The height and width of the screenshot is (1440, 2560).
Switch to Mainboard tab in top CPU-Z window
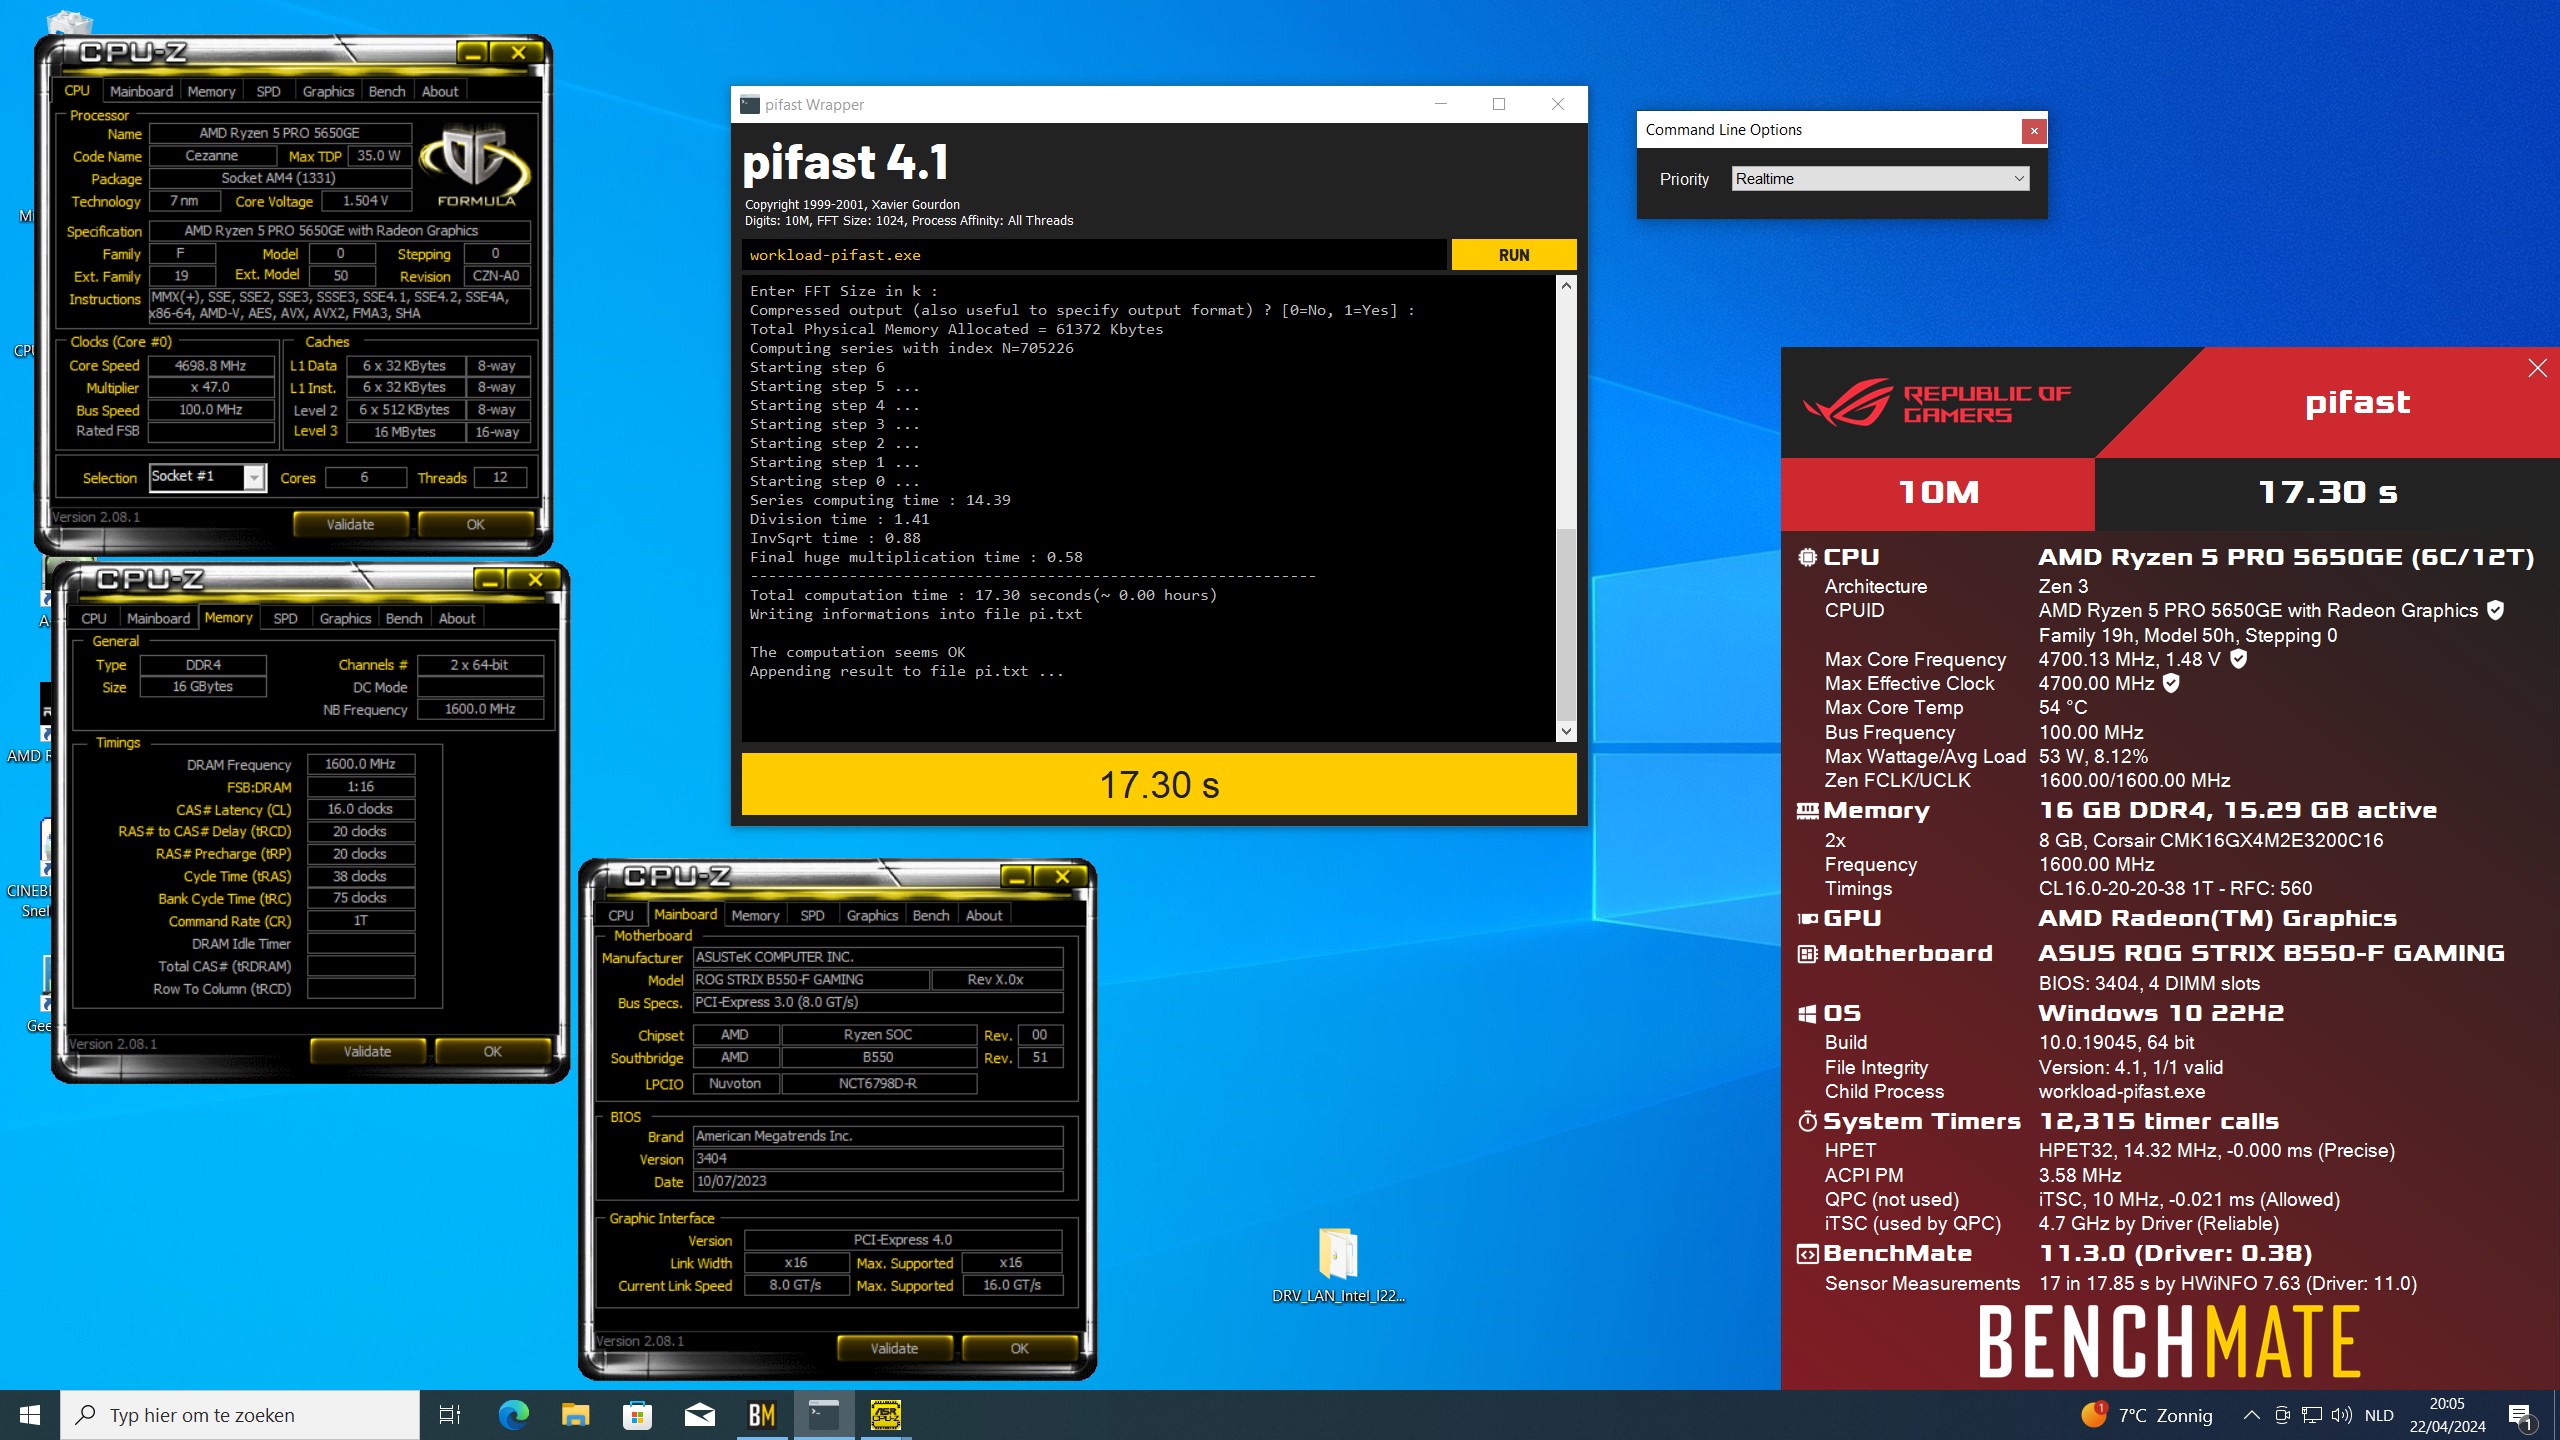tap(141, 91)
